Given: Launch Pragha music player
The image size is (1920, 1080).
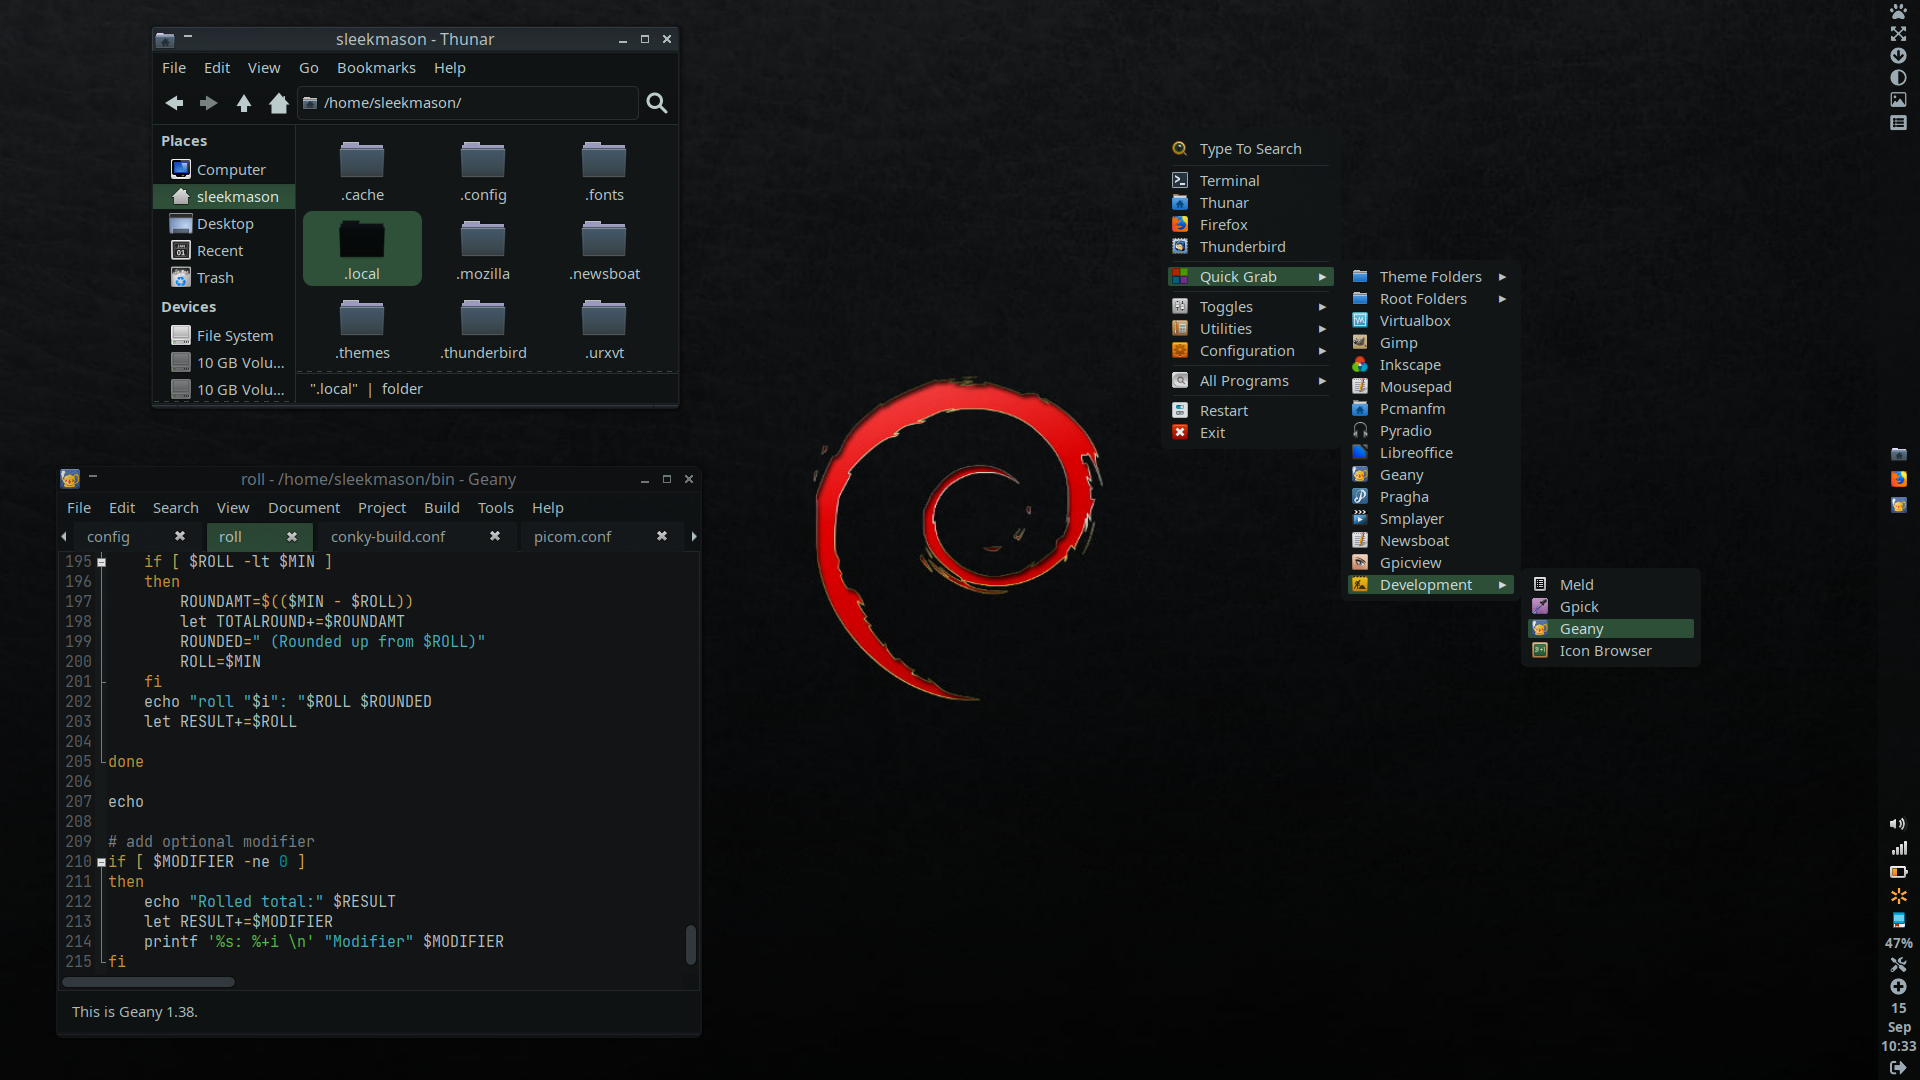Looking at the screenshot, I should pos(1430,497).
